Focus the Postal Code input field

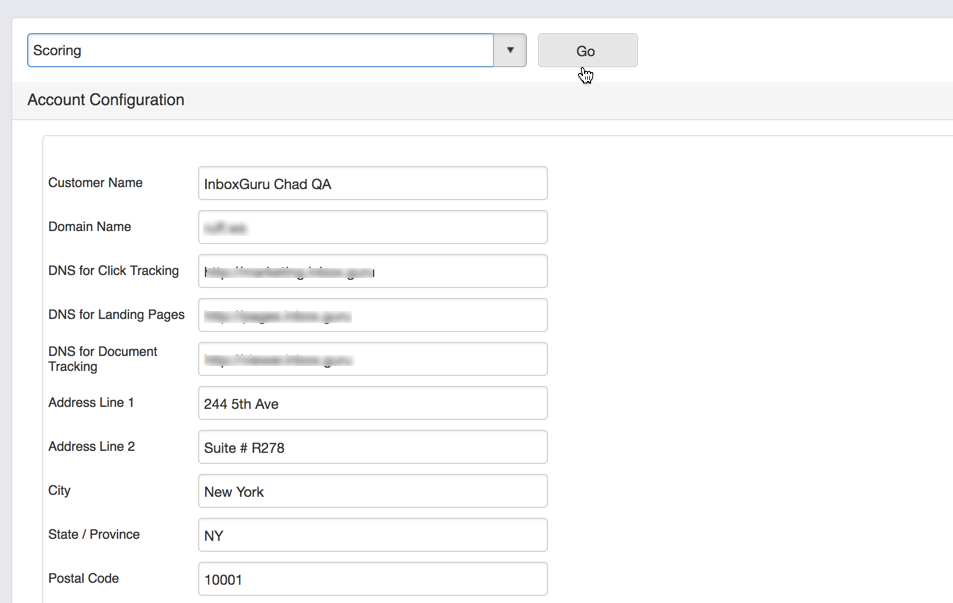coord(372,579)
